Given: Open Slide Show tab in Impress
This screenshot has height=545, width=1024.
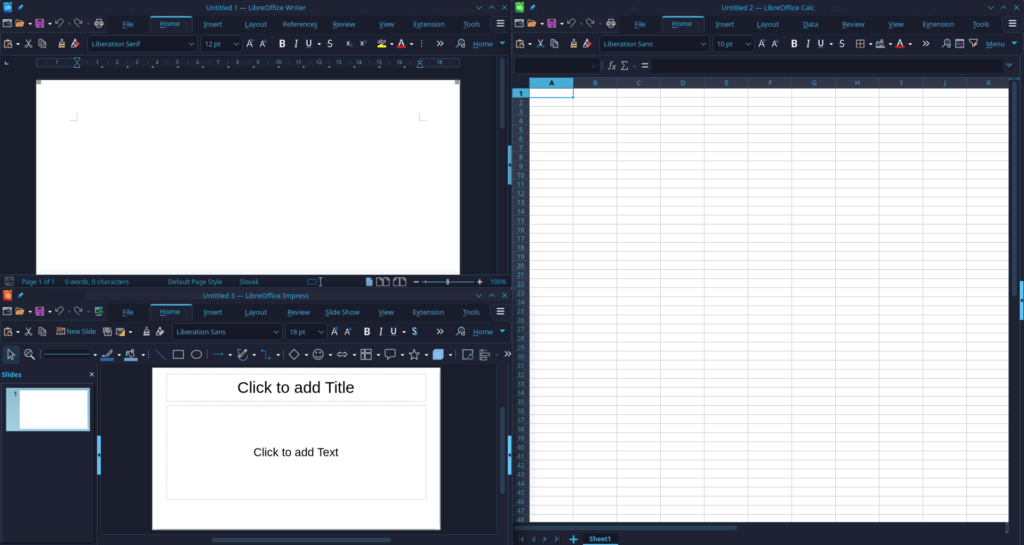Looking at the screenshot, I should [x=342, y=312].
